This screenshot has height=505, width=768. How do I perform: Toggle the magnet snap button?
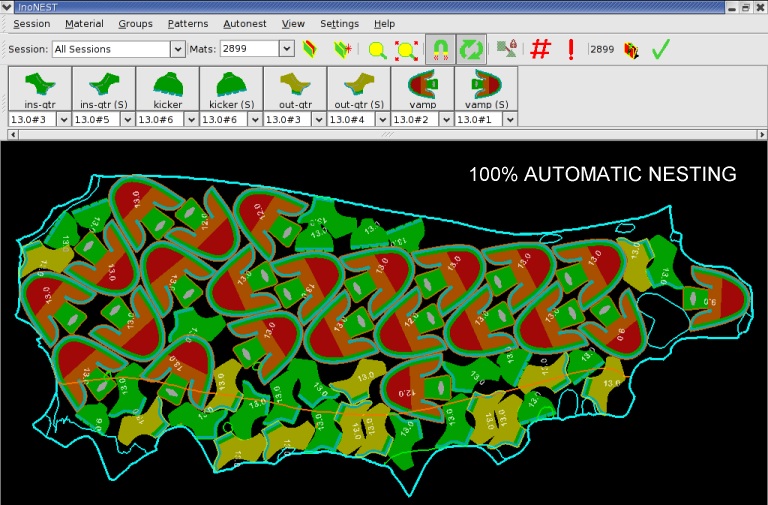click(440, 49)
